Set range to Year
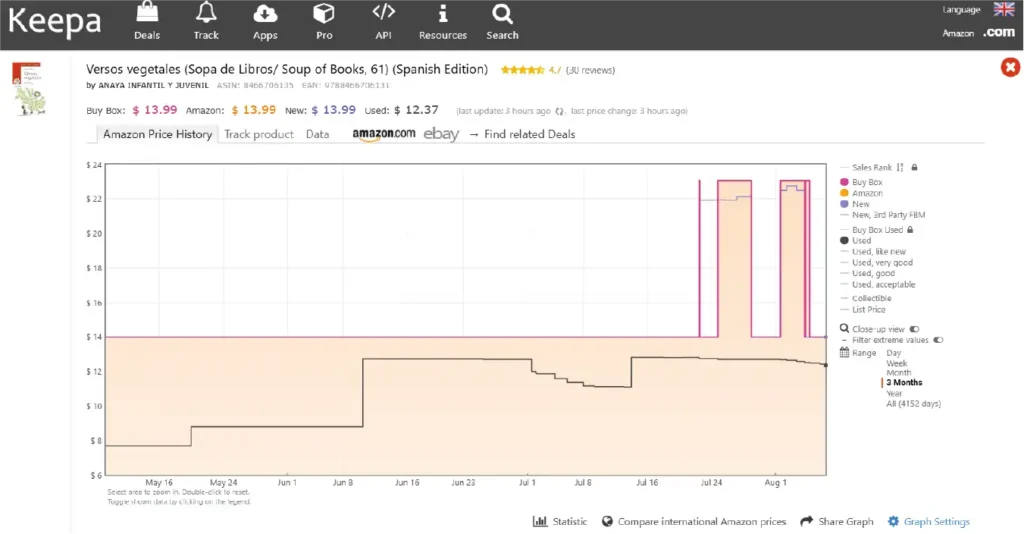The image size is (1024, 534). coord(894,394)
